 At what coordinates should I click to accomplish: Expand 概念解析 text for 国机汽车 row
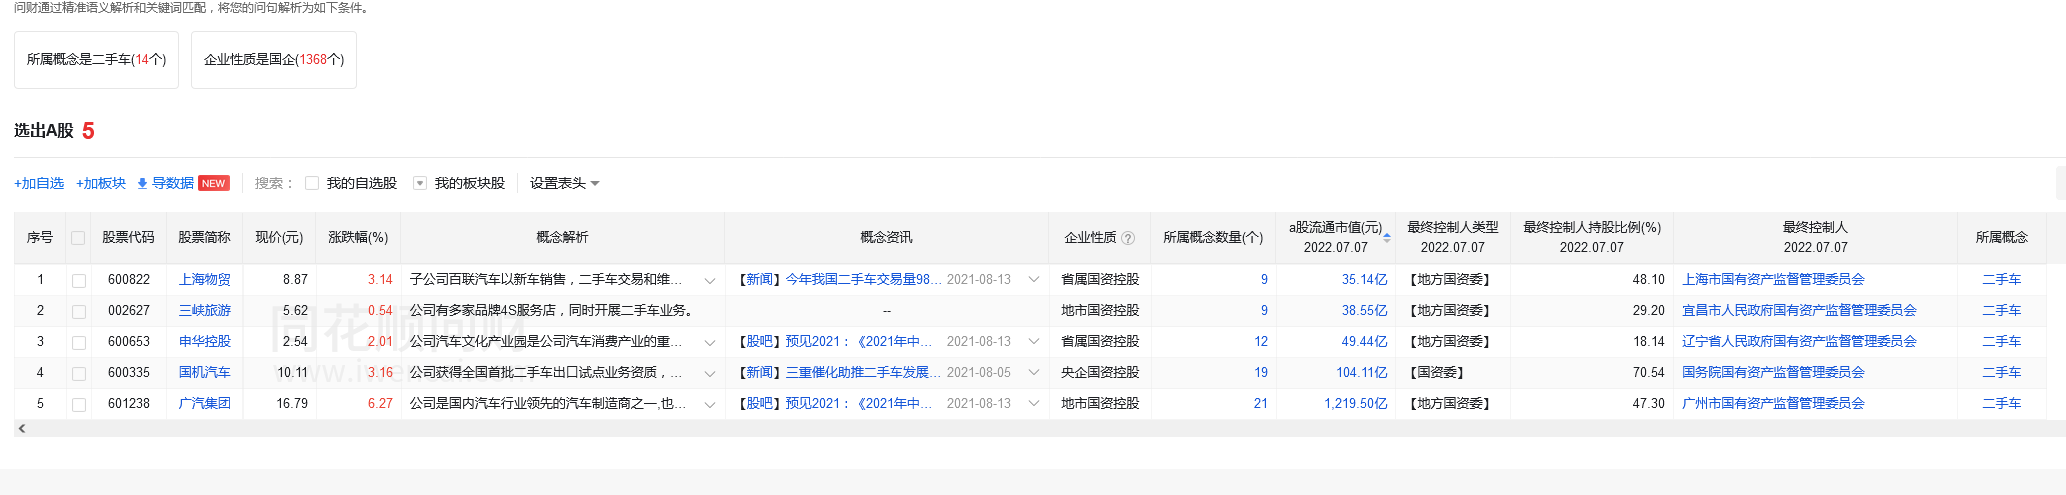[710, 373]
